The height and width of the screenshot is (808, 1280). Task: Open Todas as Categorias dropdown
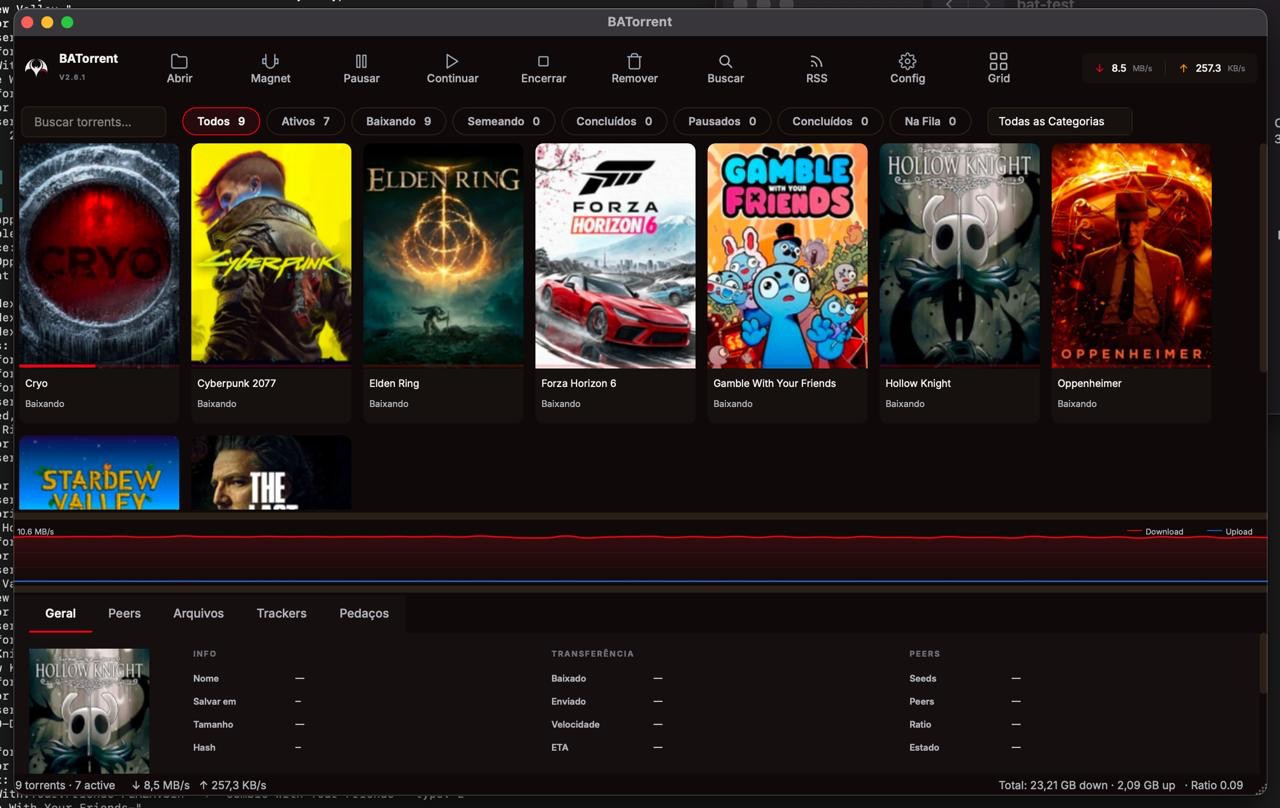(1059, 121)
